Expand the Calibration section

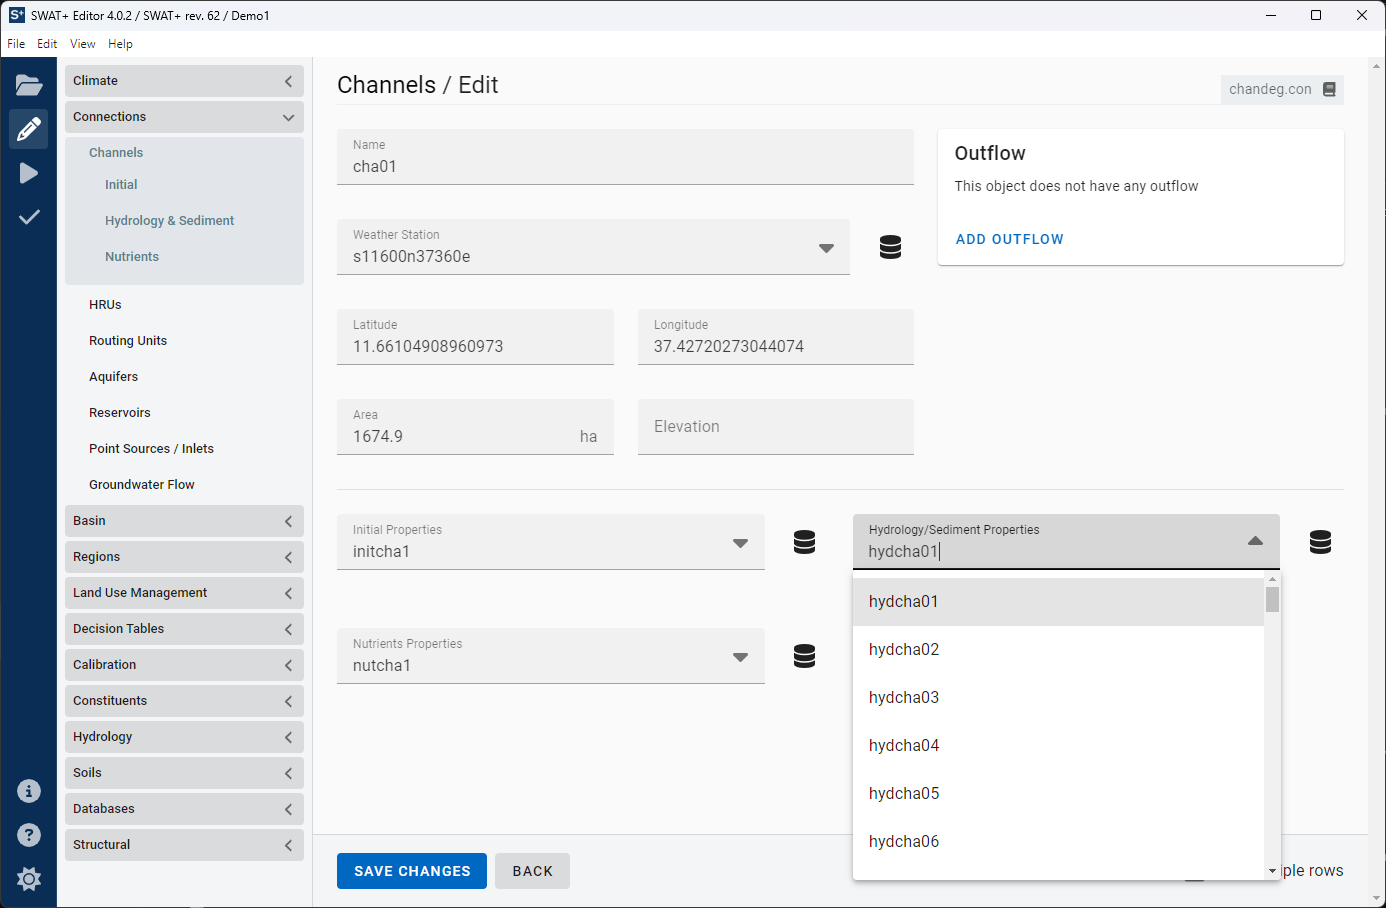[184, 665]
